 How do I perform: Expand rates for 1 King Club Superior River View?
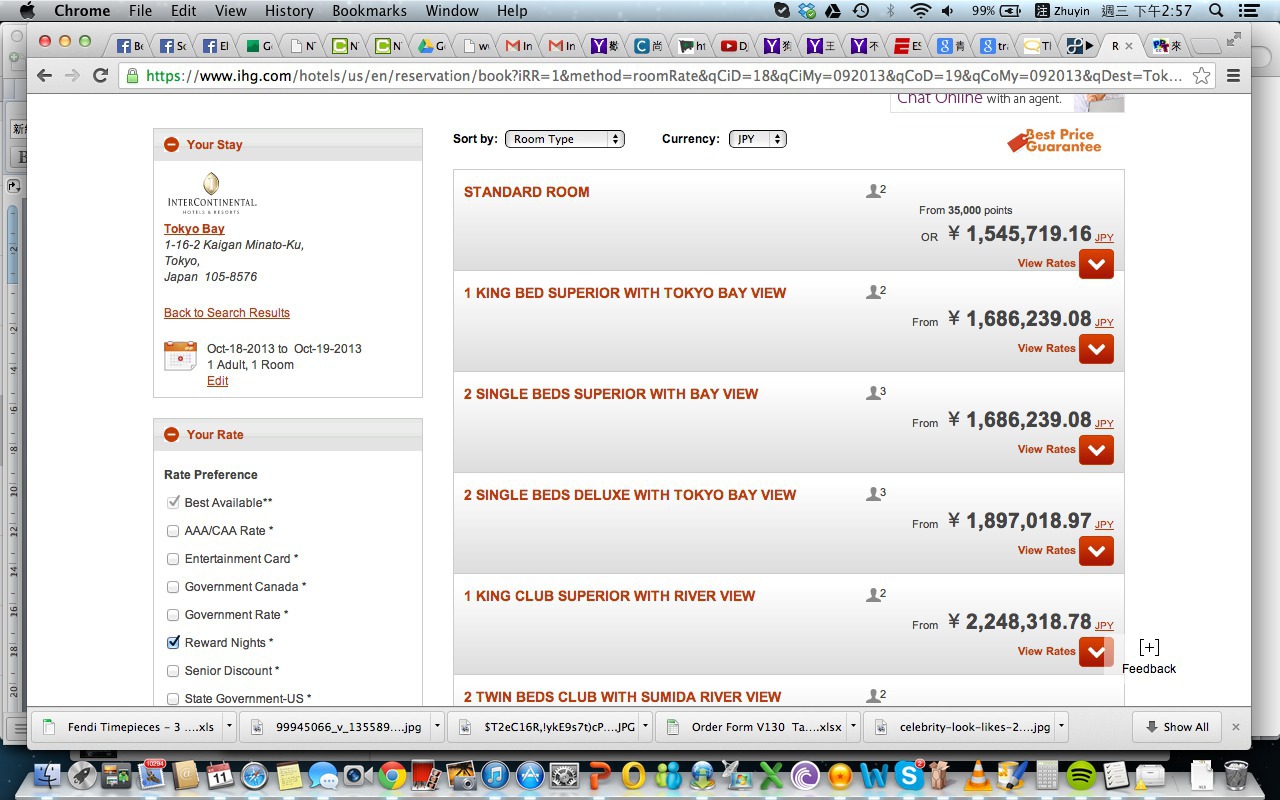pos(1096,652)
